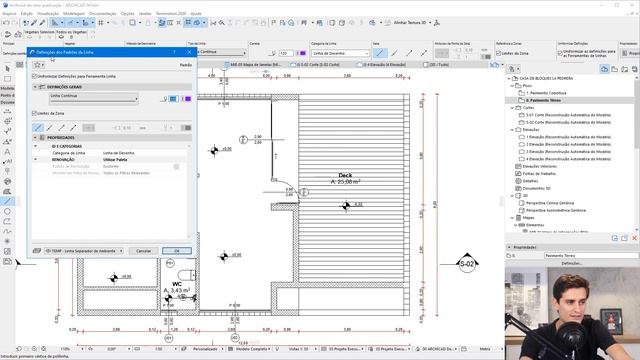This screenshot has height=360, width=640.
Task: Click the dialog help question mark
Action: click(x=175, y=52)
